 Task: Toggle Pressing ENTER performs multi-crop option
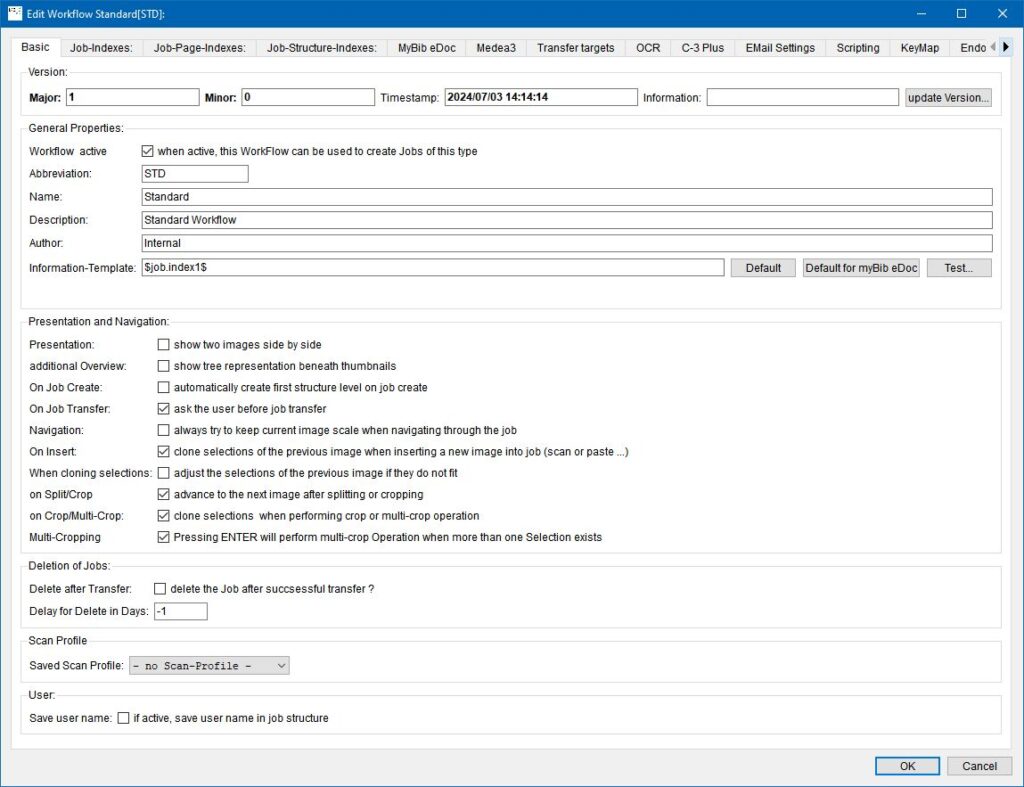tap(163, 537)
